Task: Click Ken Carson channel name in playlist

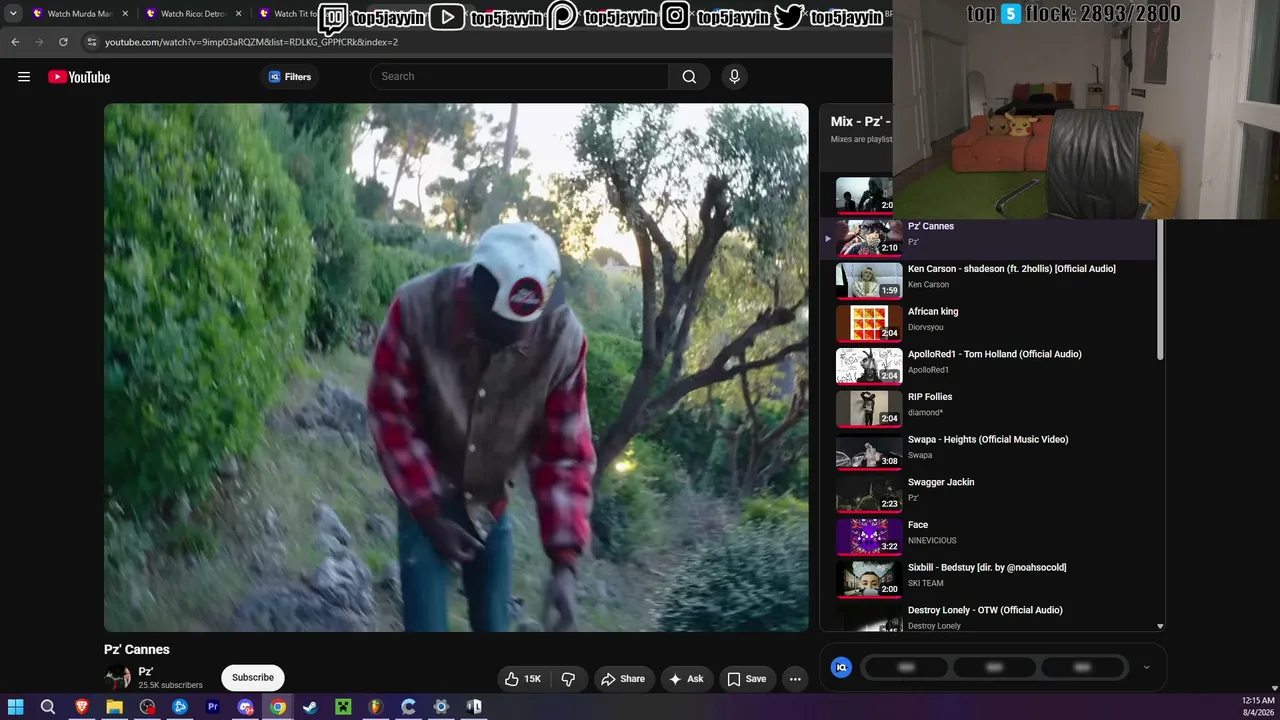Action: [x=928, y=285]
